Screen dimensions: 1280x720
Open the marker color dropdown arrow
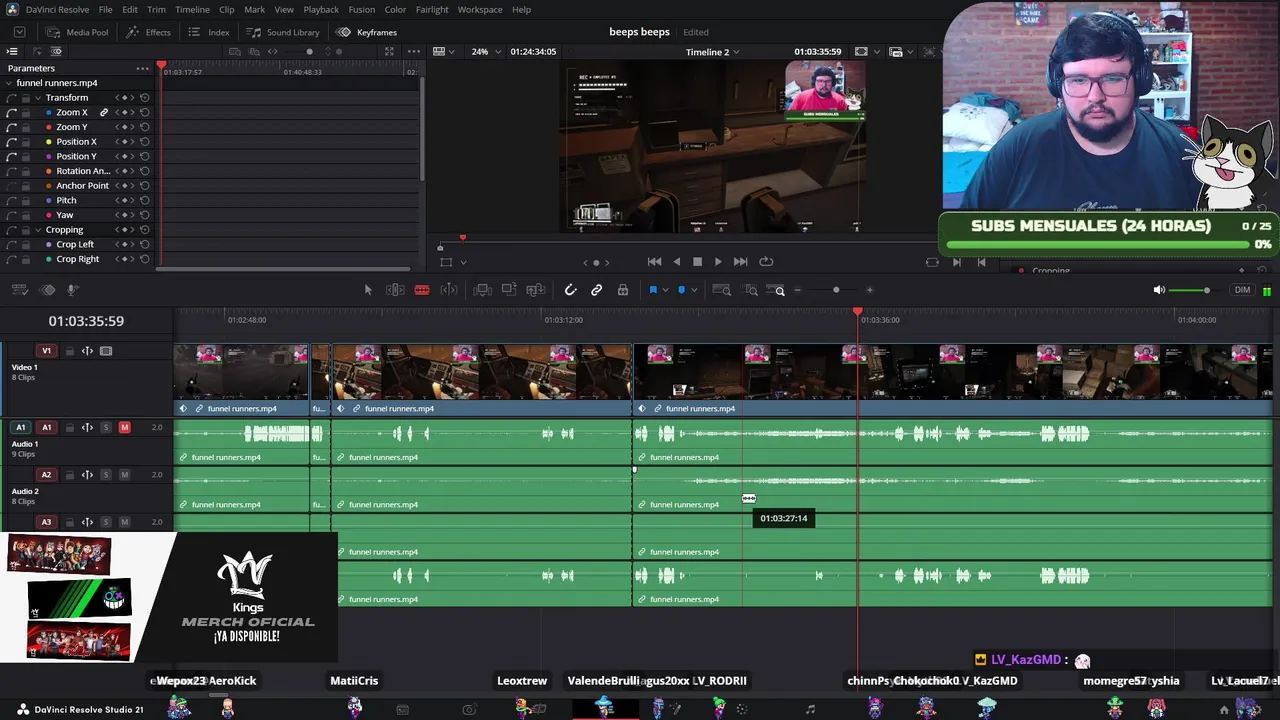(x=694, y=290)
